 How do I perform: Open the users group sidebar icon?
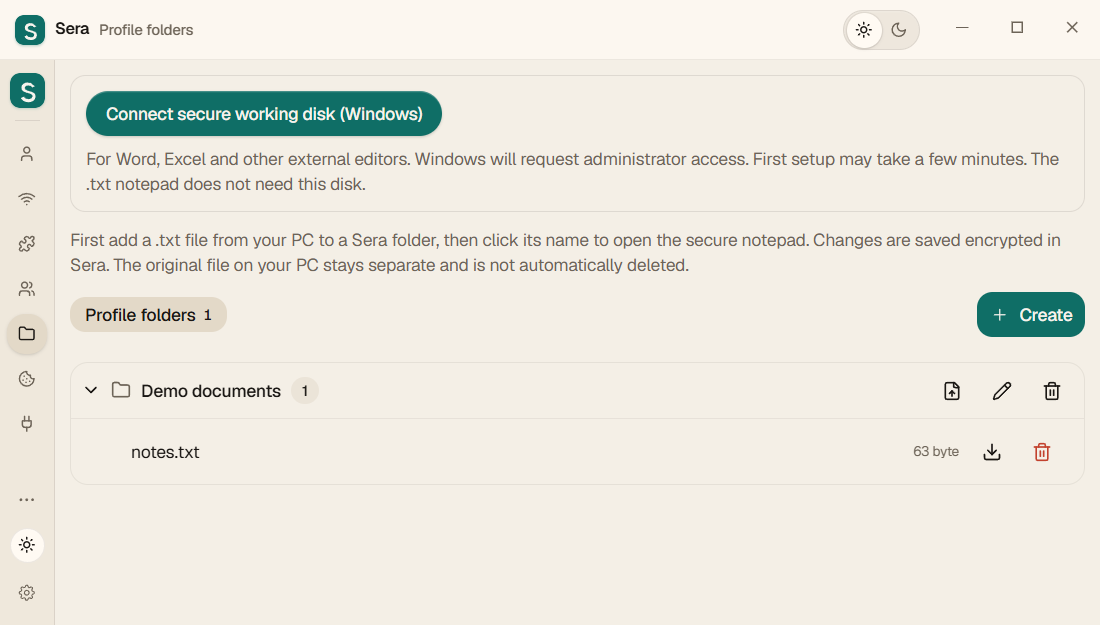27,288
